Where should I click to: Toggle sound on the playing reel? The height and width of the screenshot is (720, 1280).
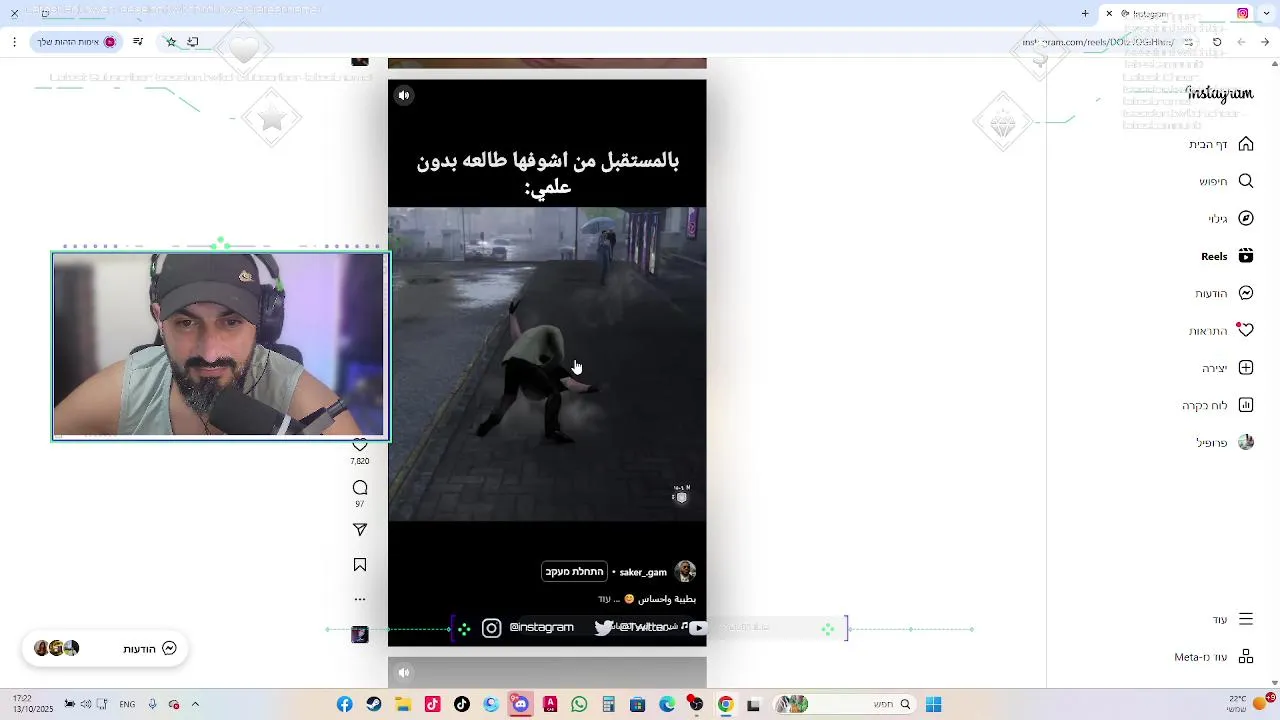(x=404, y=96)
